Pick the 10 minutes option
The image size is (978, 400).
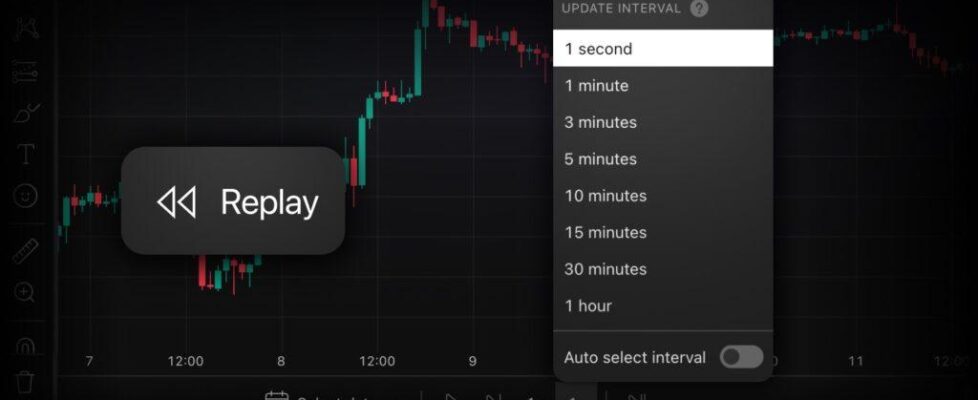[x=662, y=196]
